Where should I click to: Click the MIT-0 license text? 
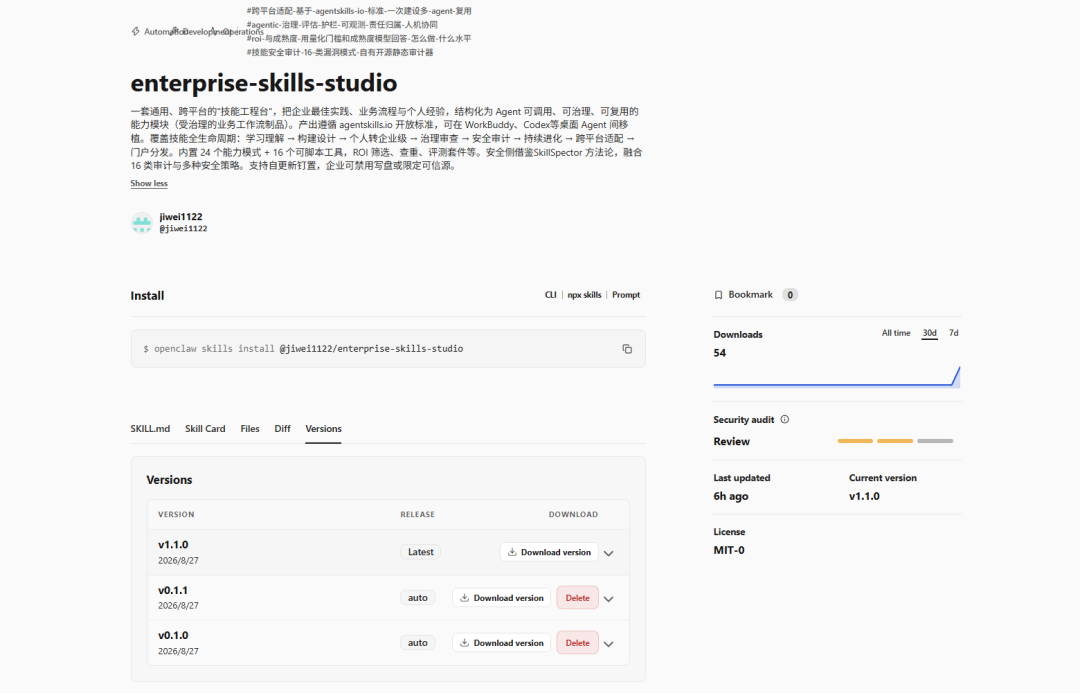coord(729,550)
